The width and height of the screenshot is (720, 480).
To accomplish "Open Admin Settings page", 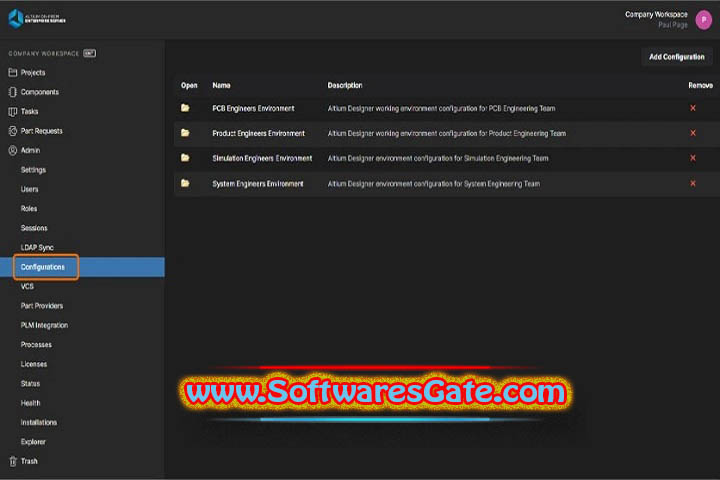I will [x=33, y=170].
